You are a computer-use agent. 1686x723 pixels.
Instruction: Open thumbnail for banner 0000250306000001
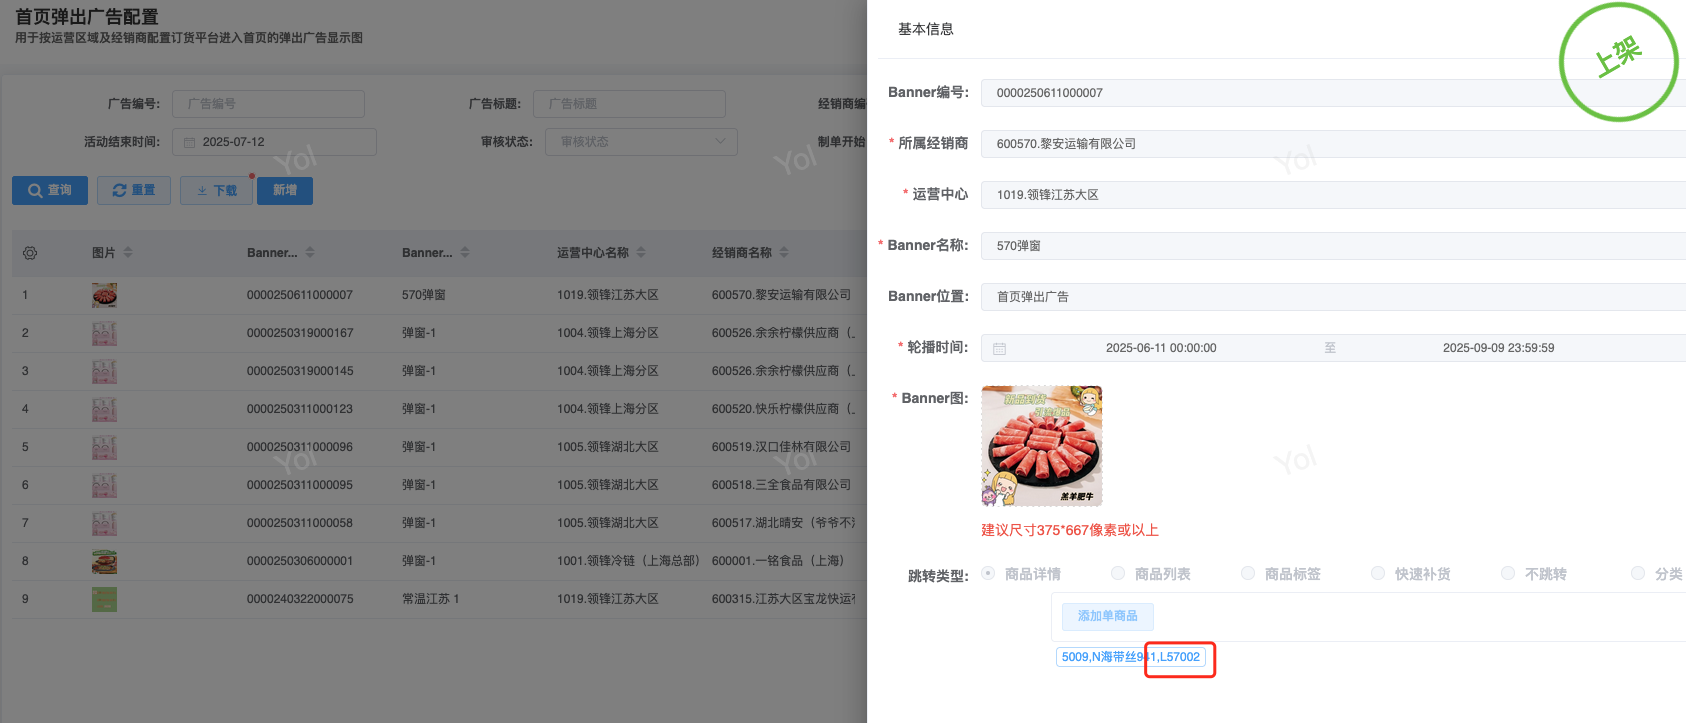click(x=104, y=561)
